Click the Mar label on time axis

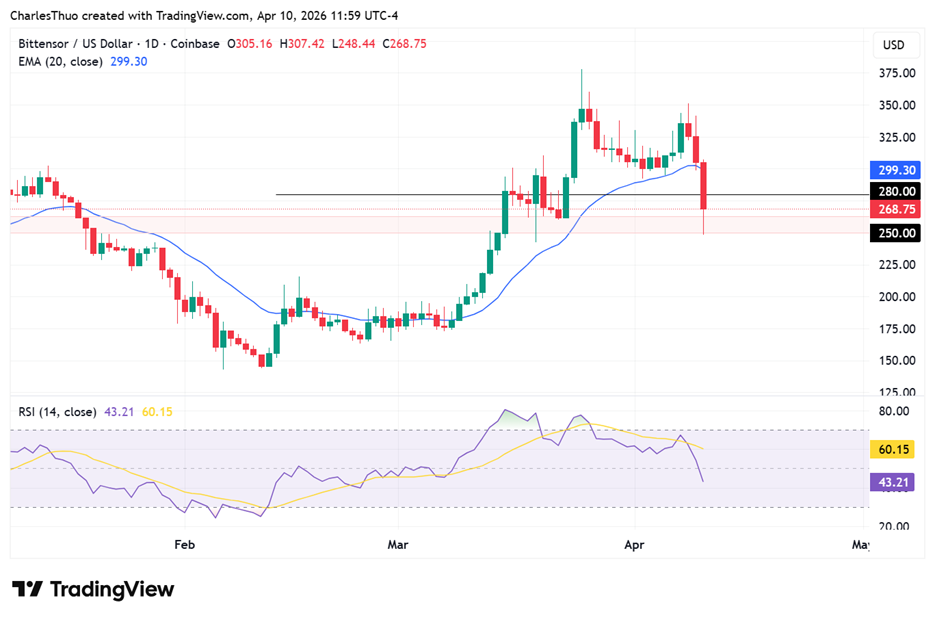(398, 545)
